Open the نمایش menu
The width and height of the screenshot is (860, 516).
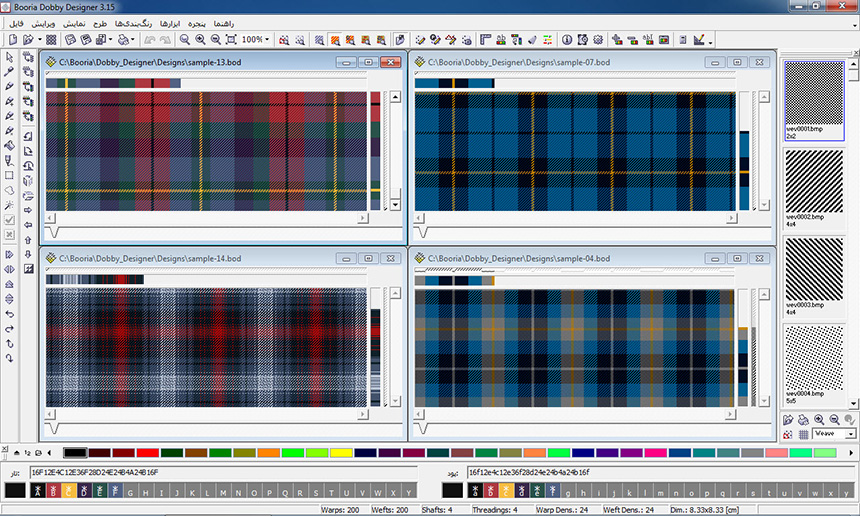click(x=73, y=24)
